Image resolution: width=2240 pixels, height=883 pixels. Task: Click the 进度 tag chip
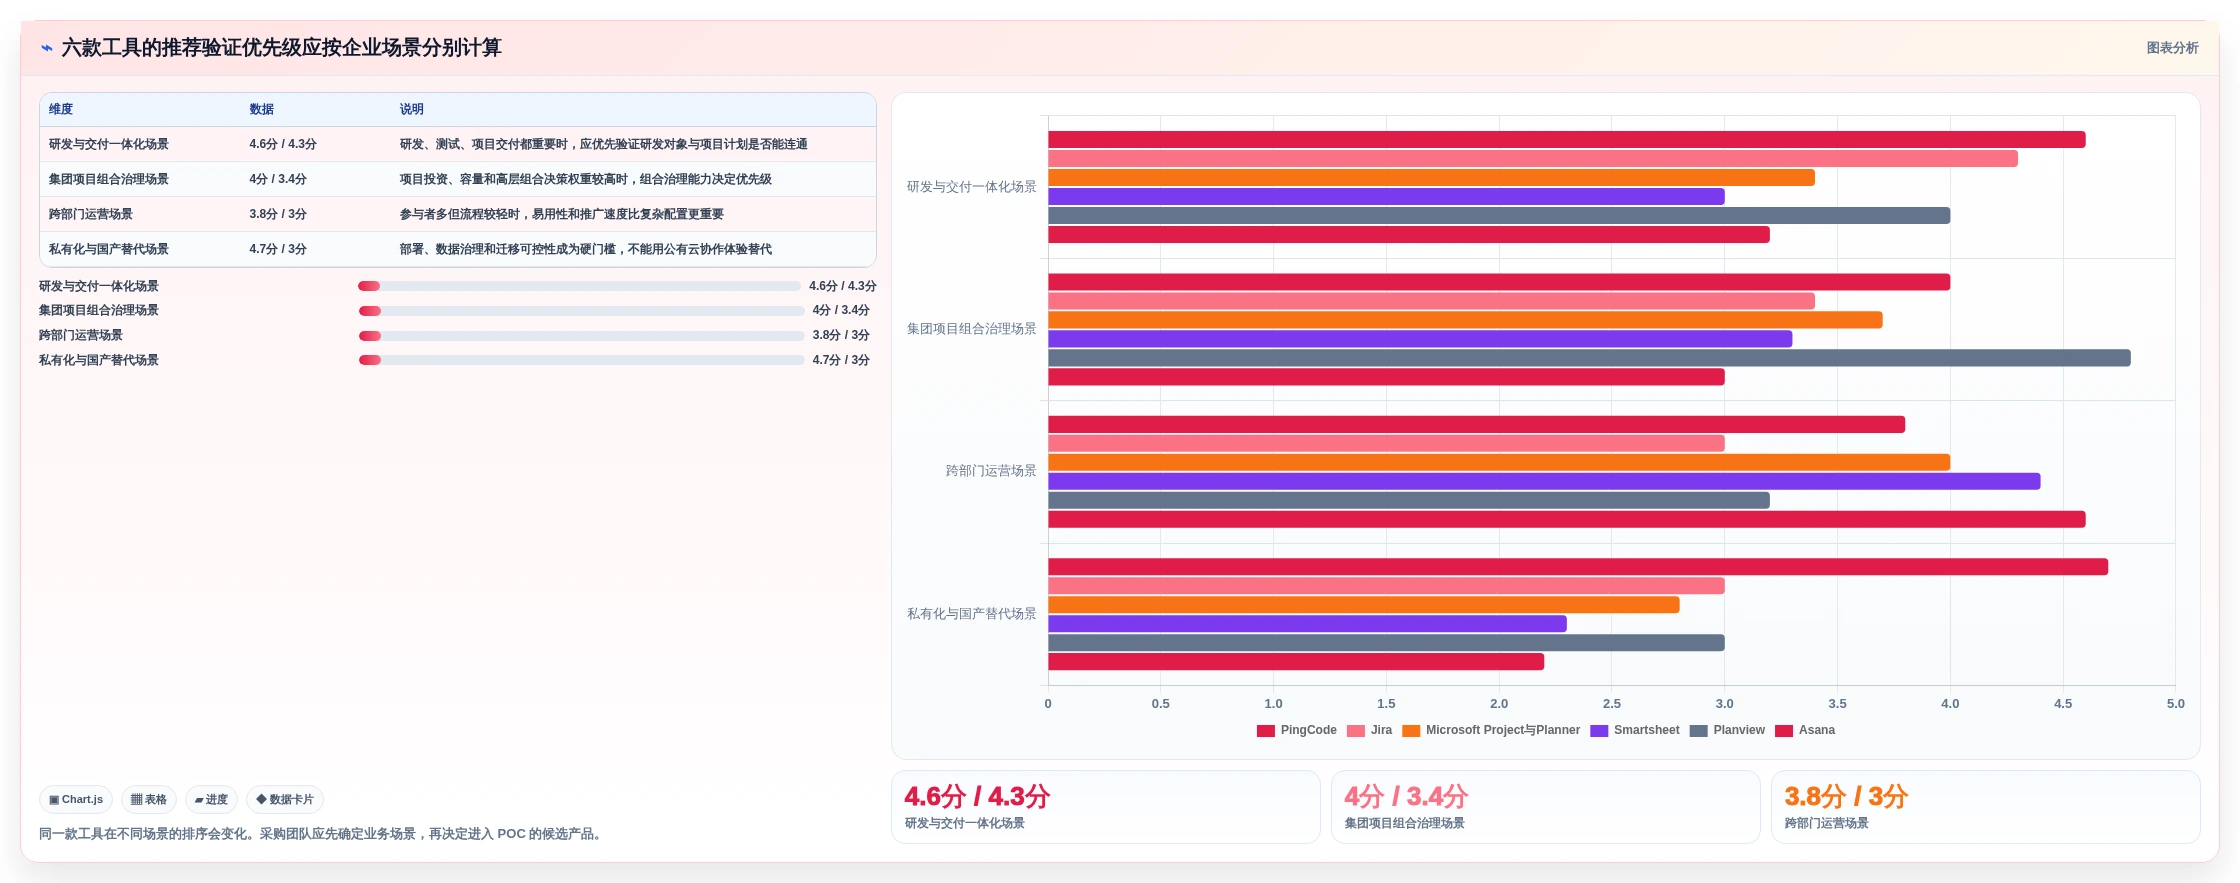pos(211,800)
